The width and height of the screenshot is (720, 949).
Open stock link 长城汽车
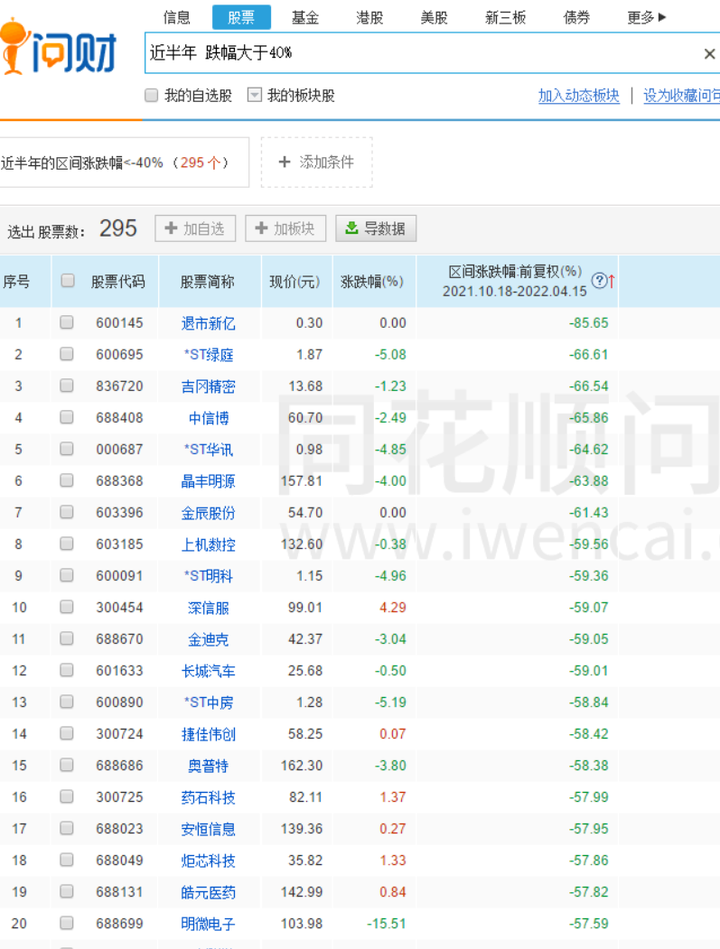[208, 671]
